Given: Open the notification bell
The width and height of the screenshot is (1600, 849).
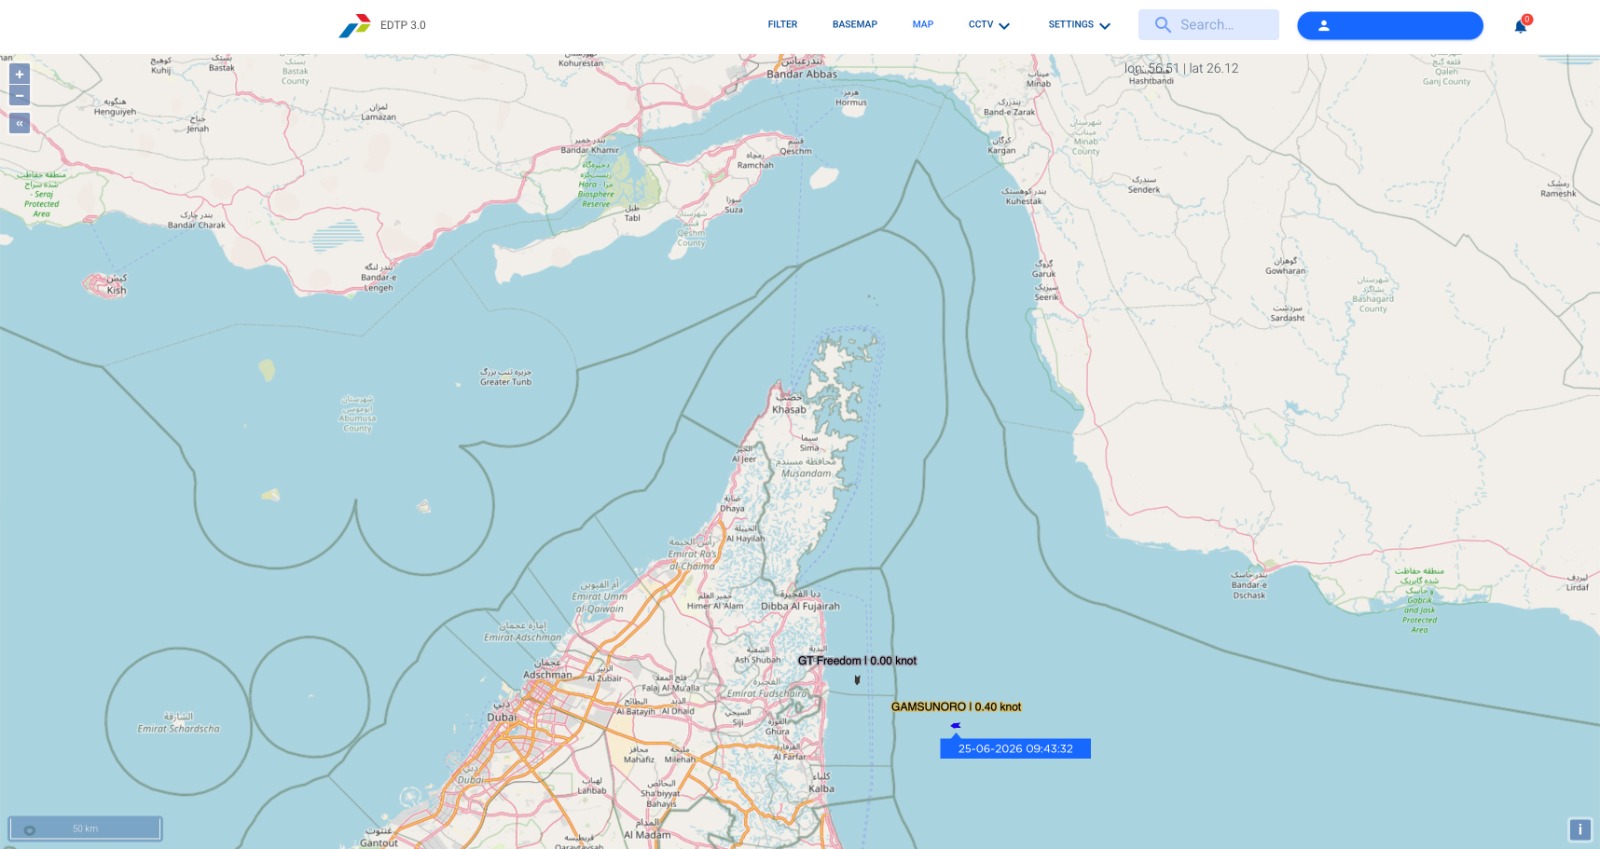Looking at the screenshot, I should coord(1521,25).
